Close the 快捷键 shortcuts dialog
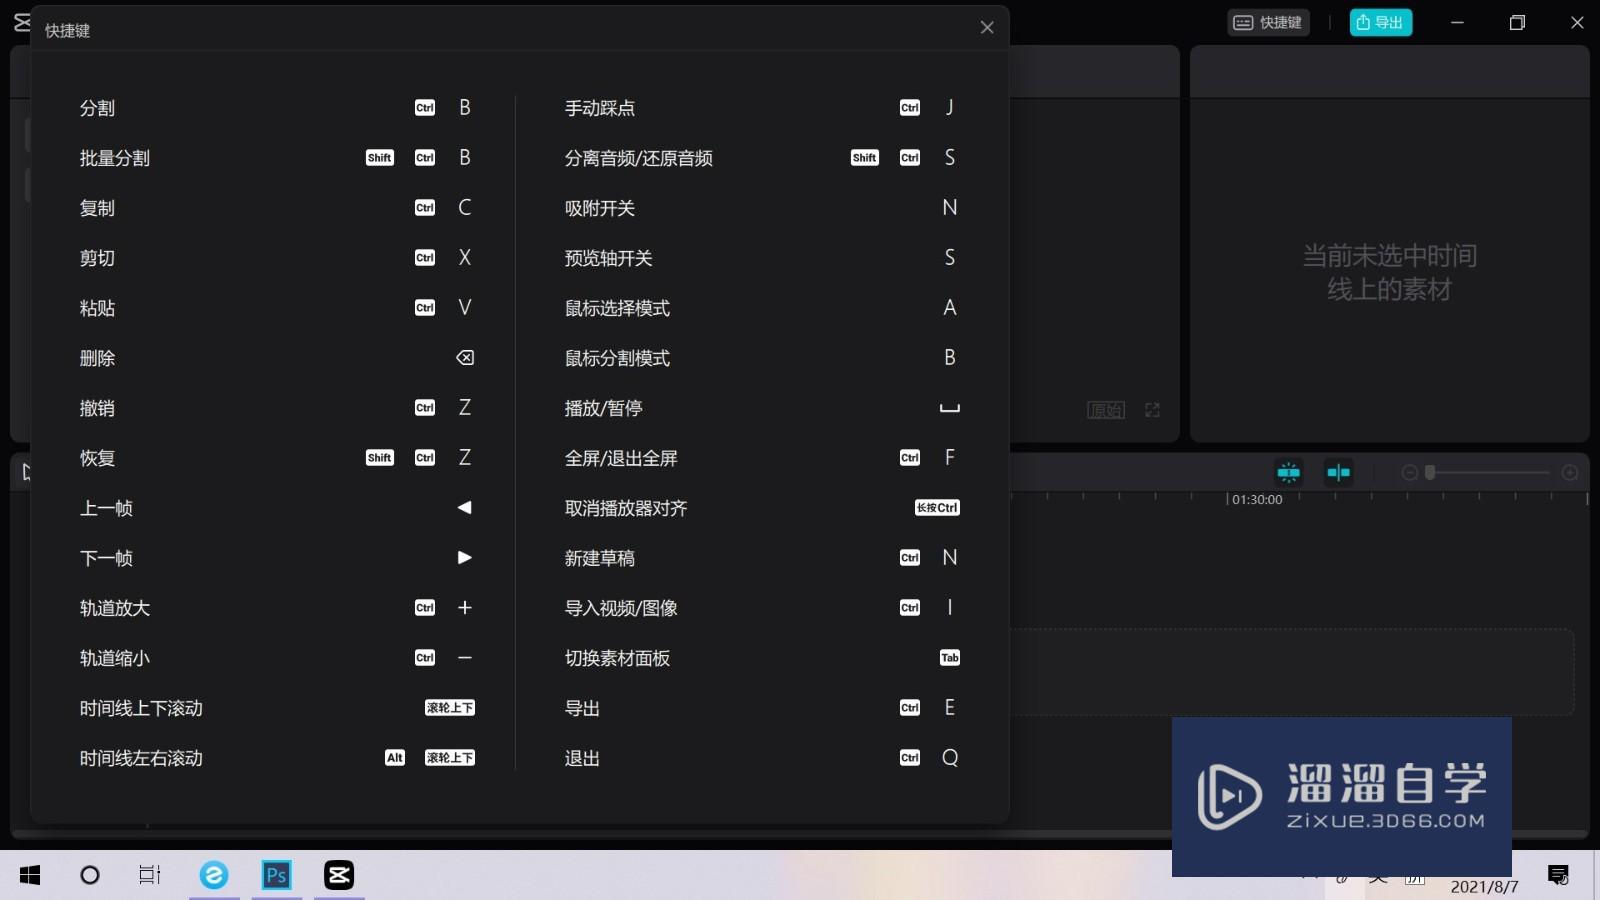The height and width of the screenshot is (900, 1600). pos(987,27)
